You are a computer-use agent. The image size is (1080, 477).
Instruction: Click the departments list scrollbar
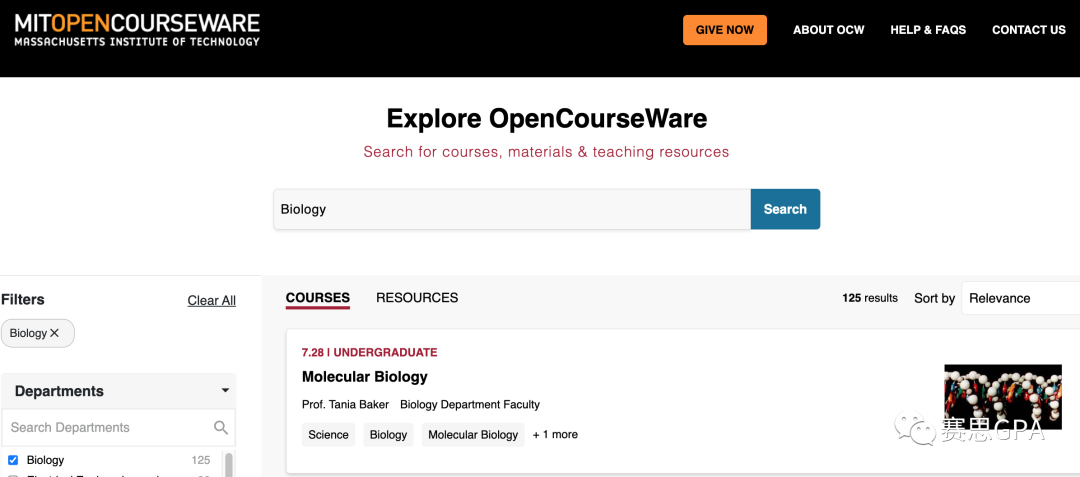pyautogui.click(x=229, y=464)
